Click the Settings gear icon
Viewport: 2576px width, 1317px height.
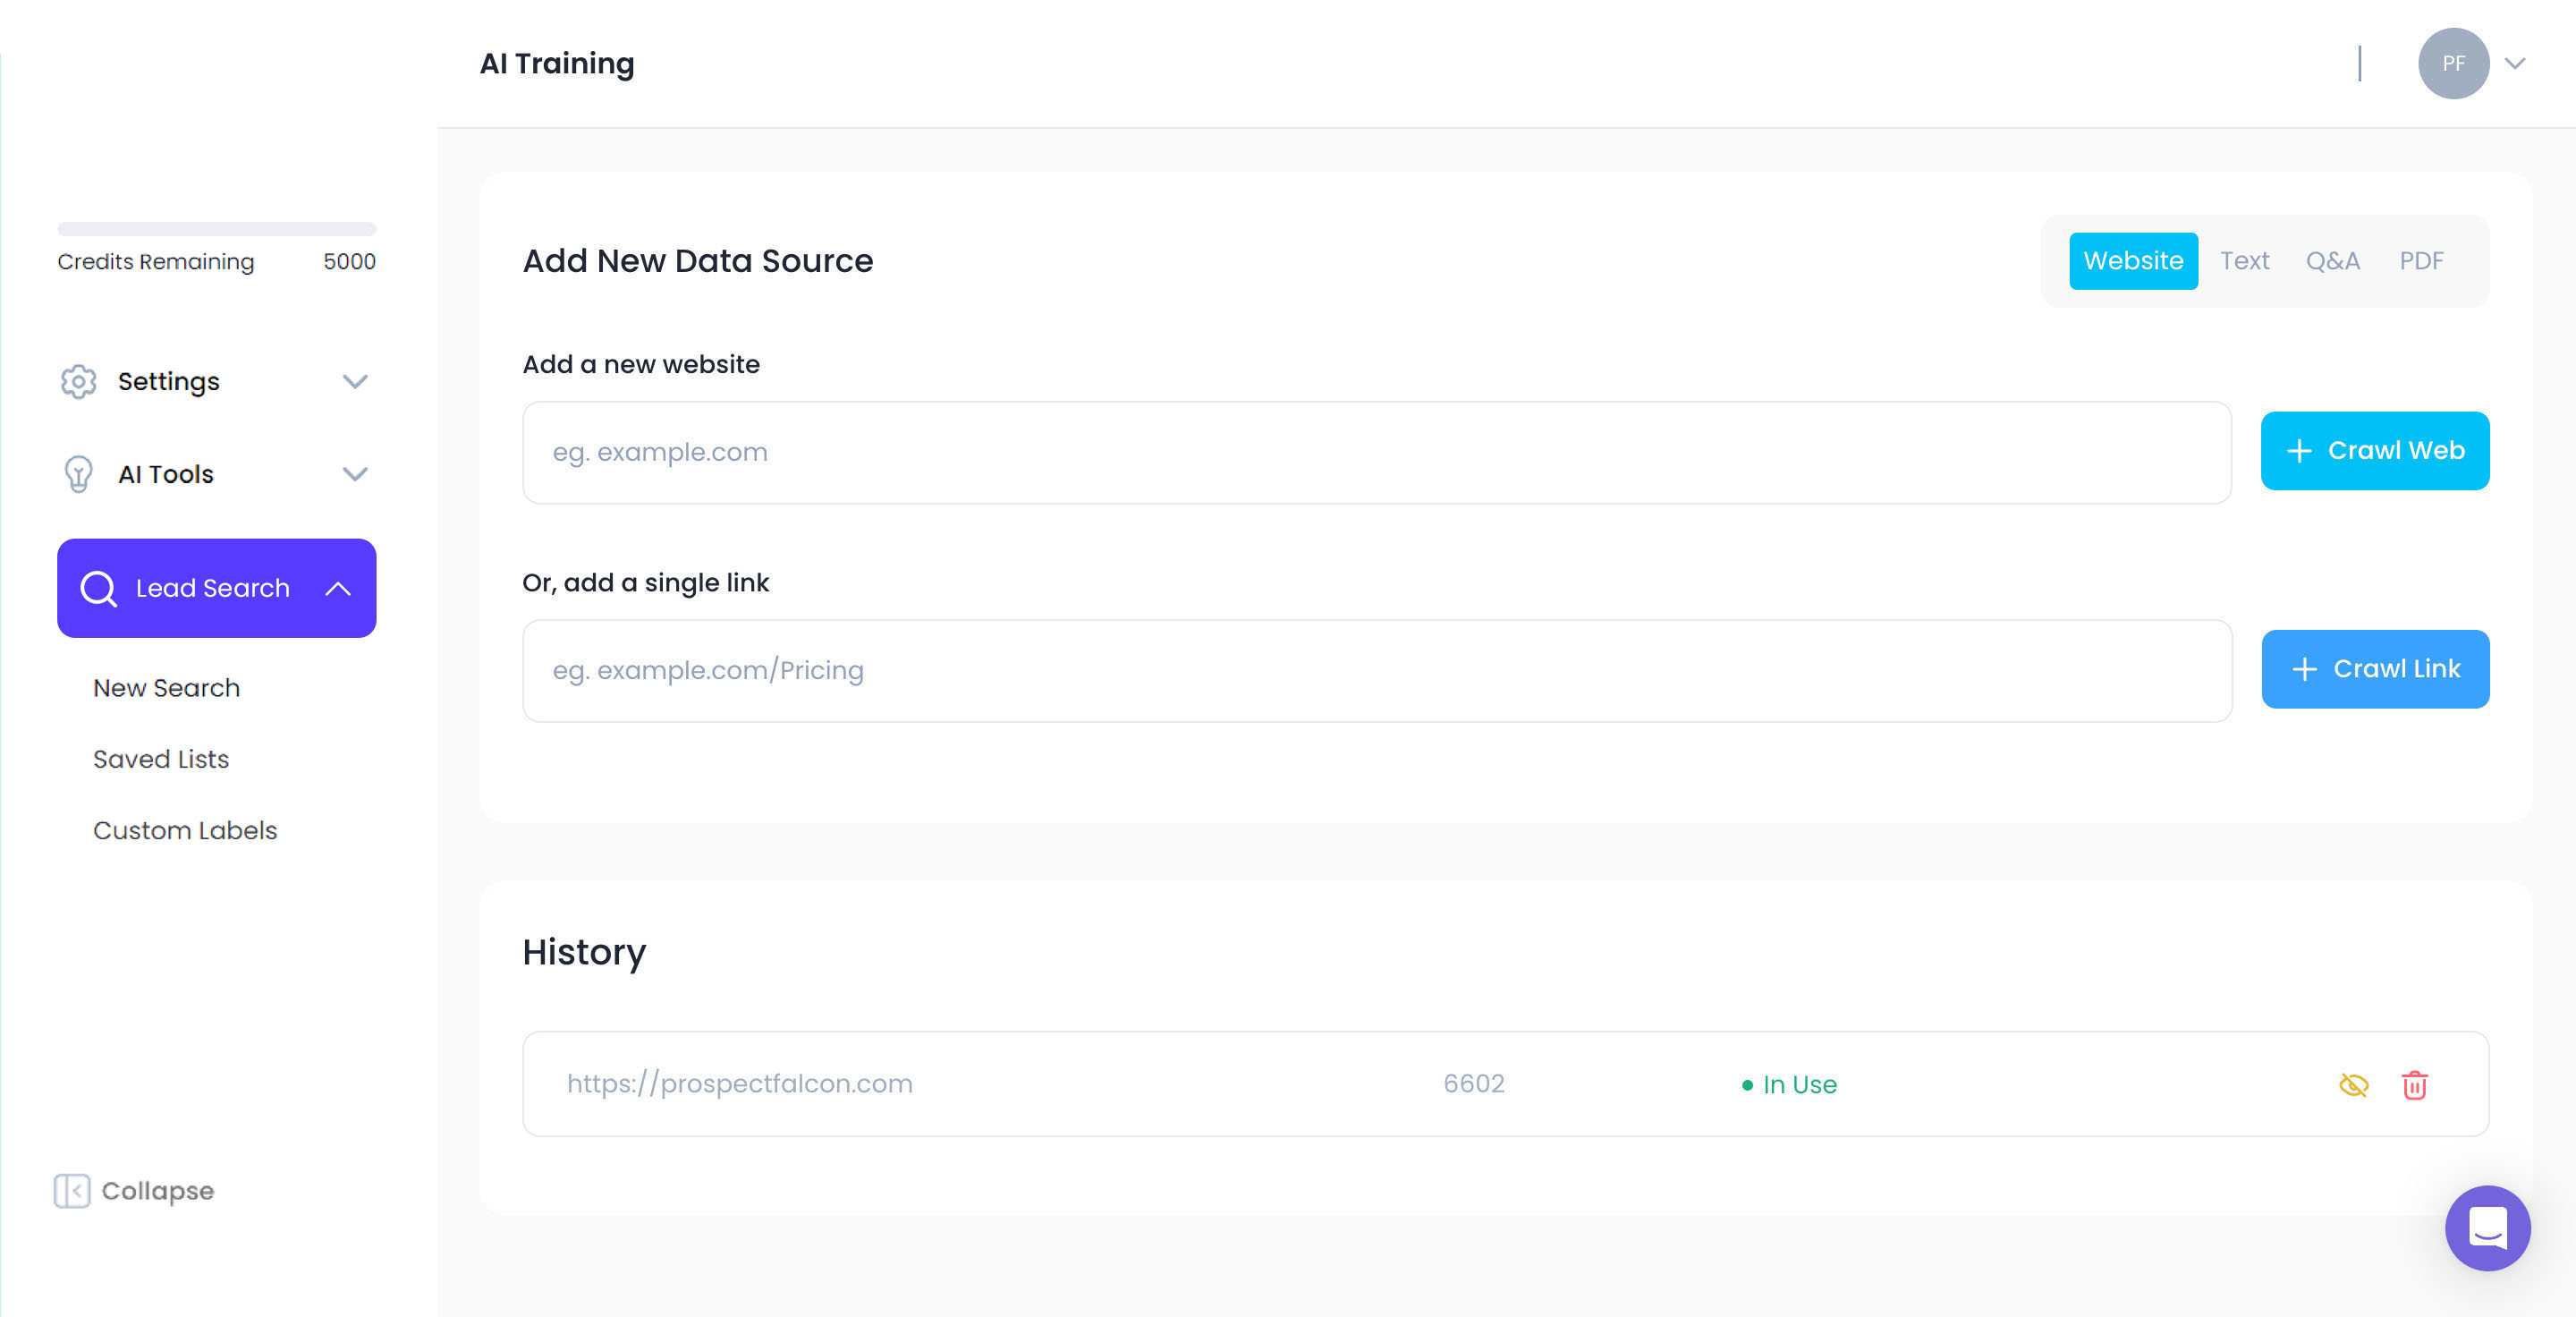(x=78, y=381)
